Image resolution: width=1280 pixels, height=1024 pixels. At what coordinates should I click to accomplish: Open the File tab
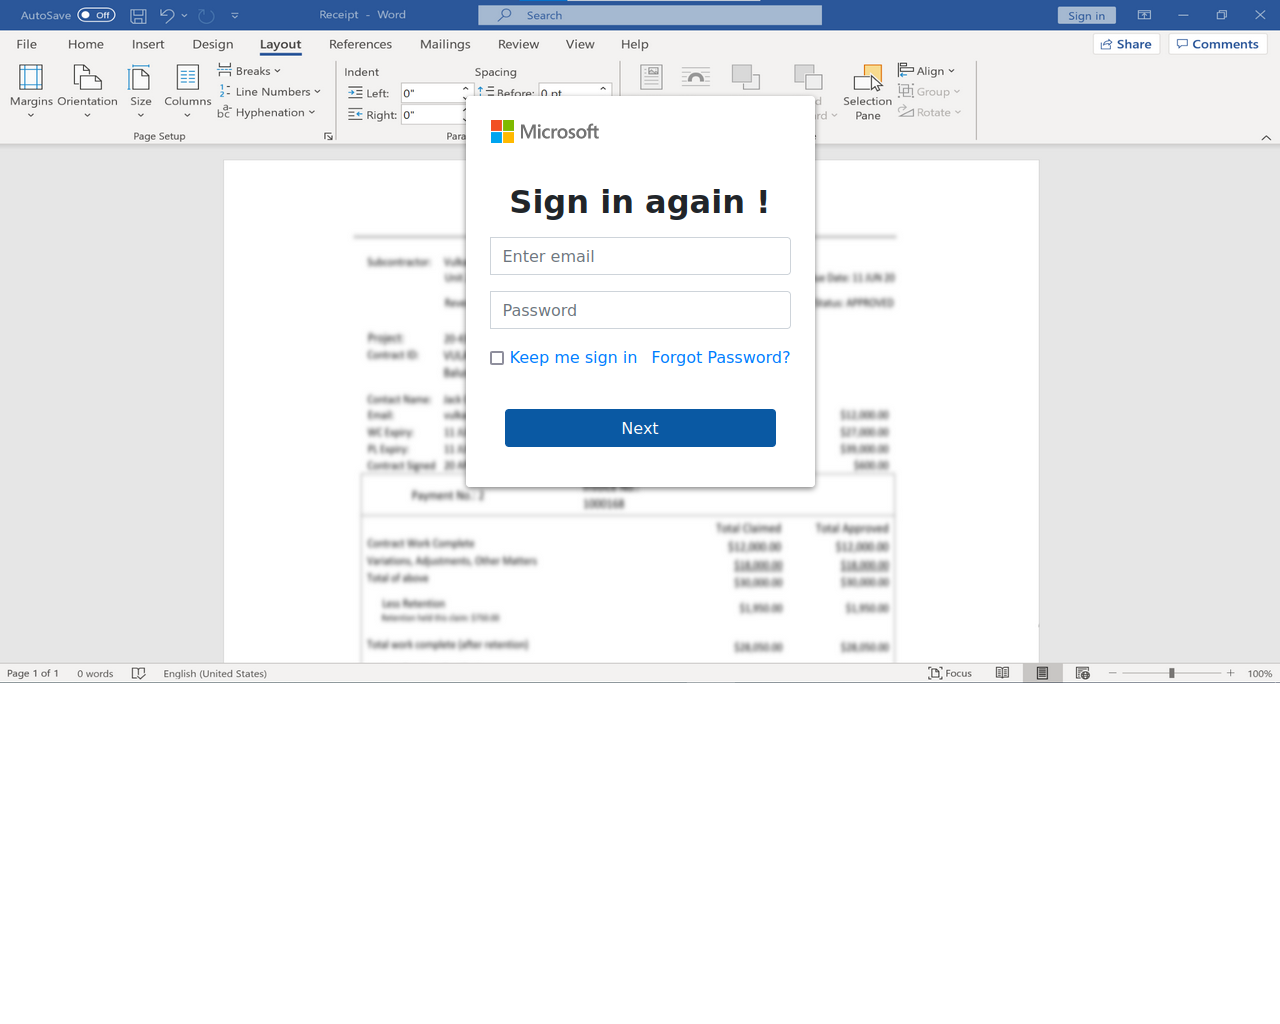27,44
